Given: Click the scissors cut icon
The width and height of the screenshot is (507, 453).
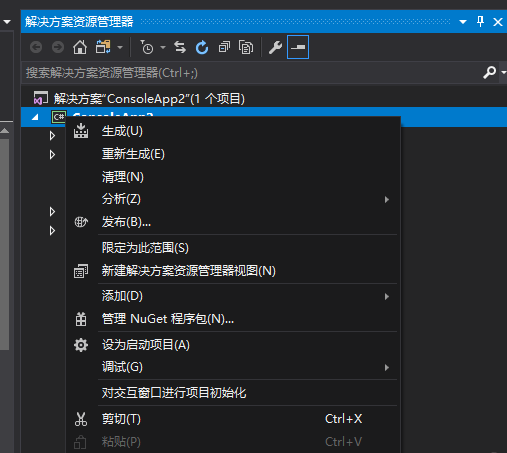Looking at the screenshot, I should click(81, 419).
